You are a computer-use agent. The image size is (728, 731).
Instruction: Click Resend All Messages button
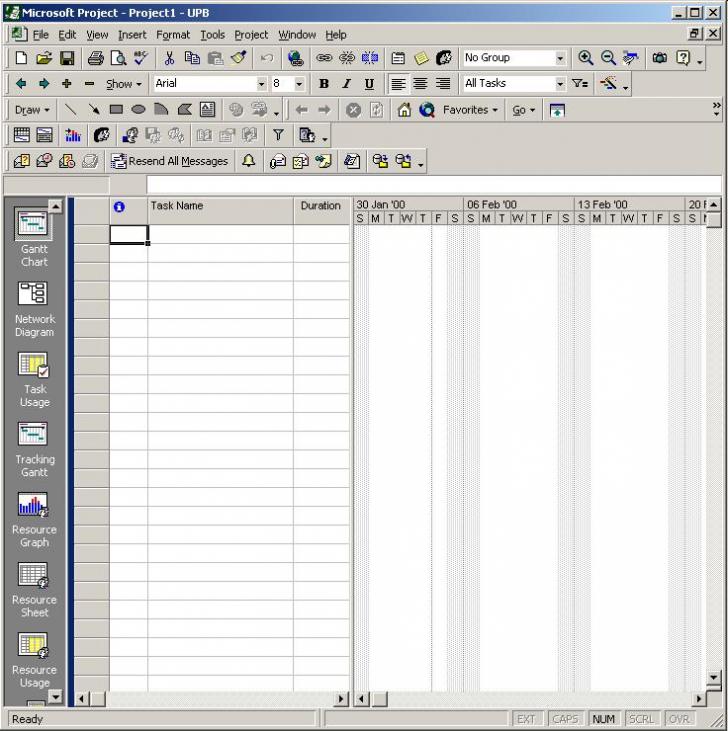[x=170, y=161]
